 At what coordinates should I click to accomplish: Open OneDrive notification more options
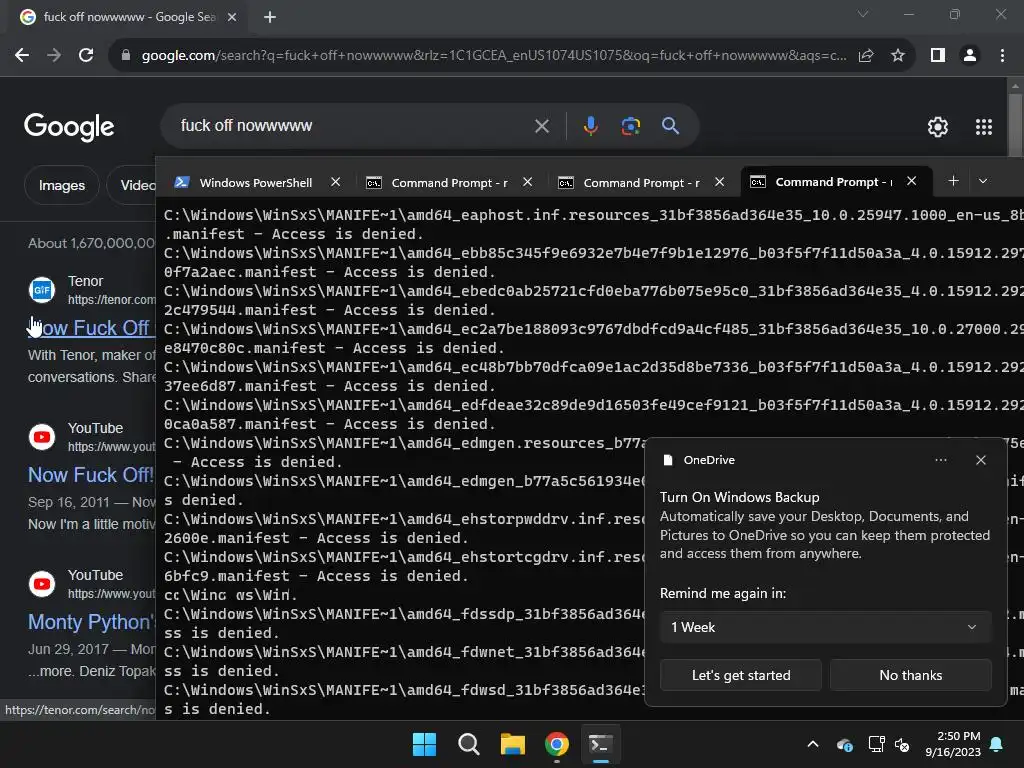point(941,460)
